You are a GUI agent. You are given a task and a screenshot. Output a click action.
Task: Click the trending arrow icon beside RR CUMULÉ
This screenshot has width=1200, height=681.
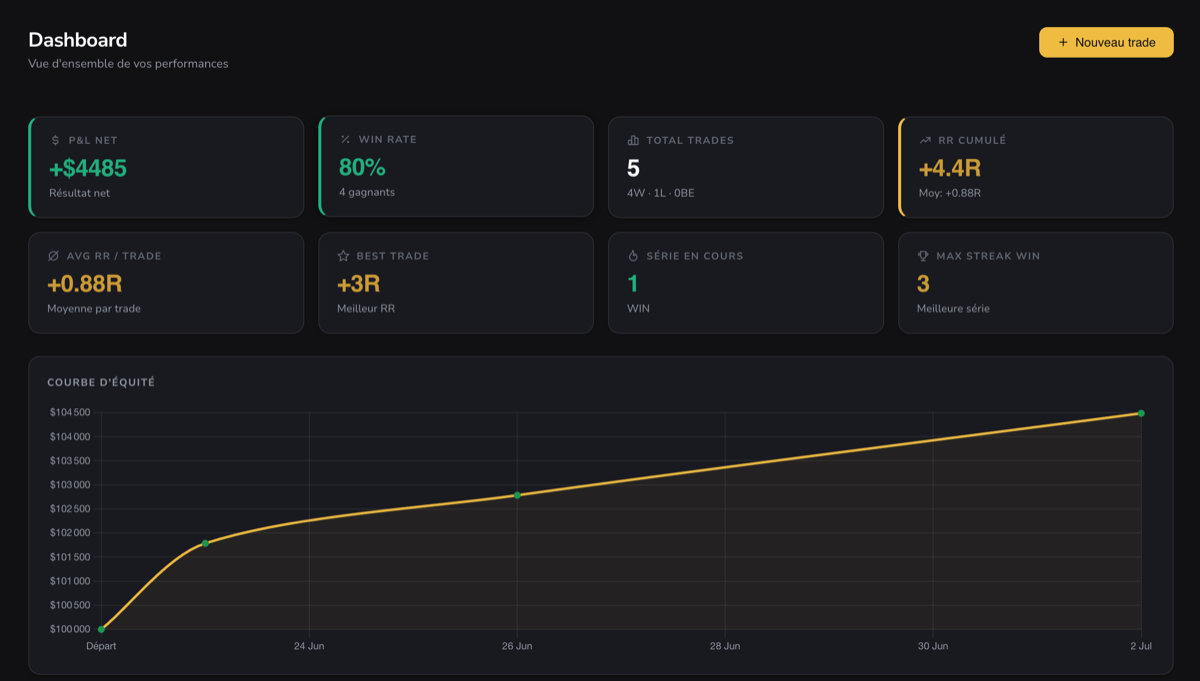click(x=925, y=140)
